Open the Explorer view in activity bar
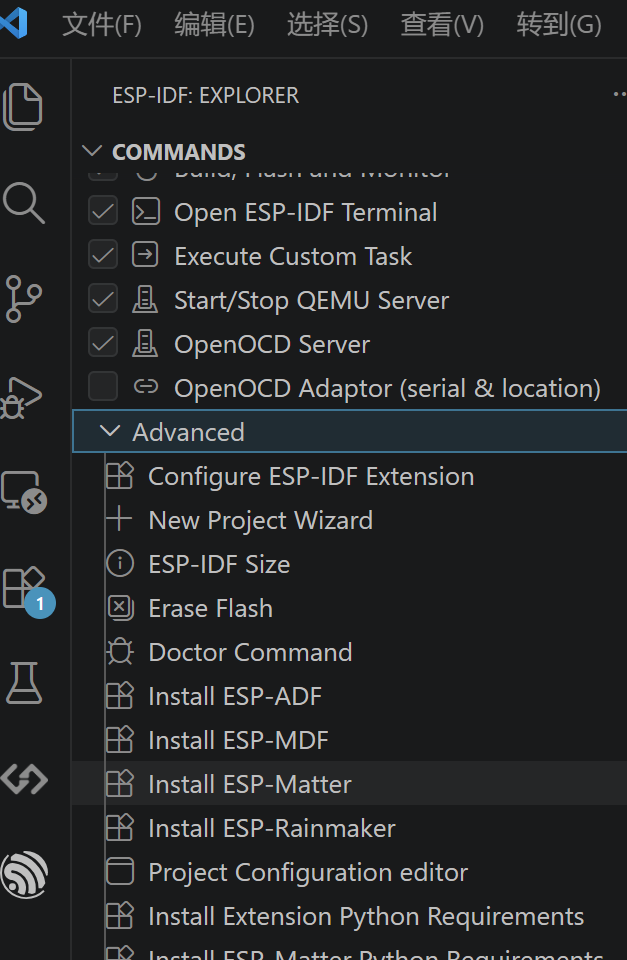The height and width of the screenshot is (960, 627). coord(23,107)
